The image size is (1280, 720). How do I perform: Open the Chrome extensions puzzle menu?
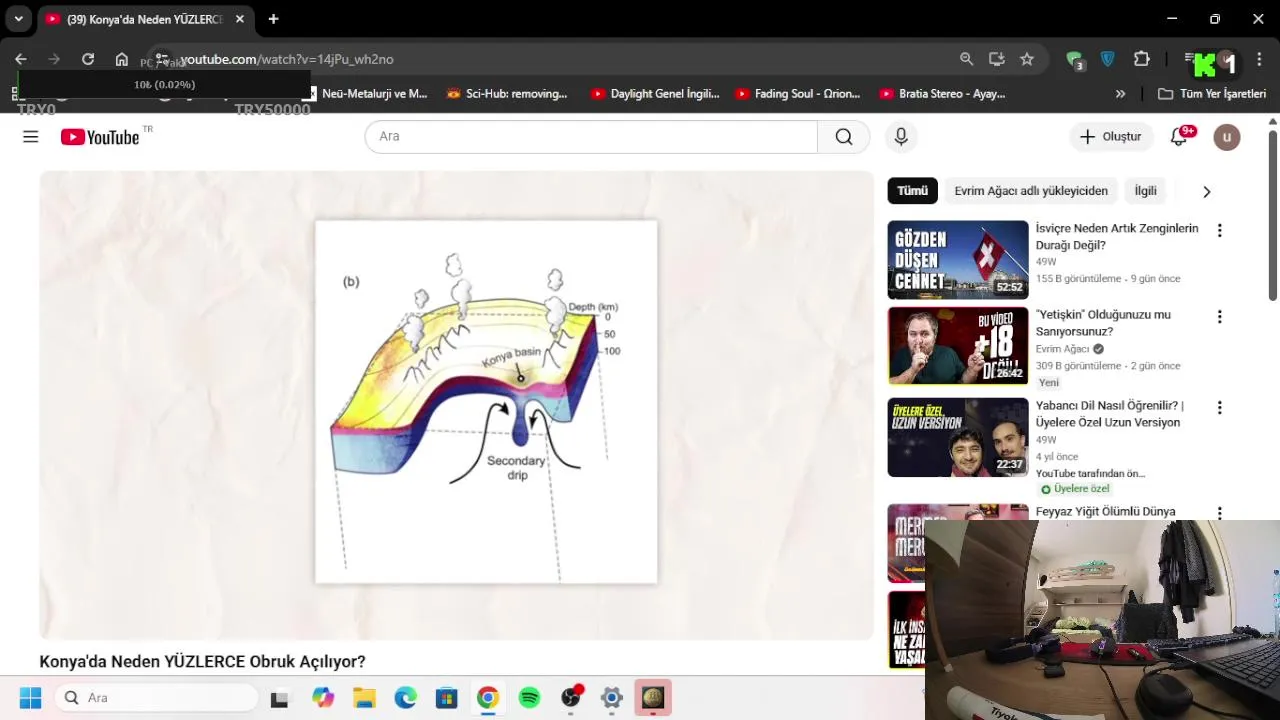1142,59
